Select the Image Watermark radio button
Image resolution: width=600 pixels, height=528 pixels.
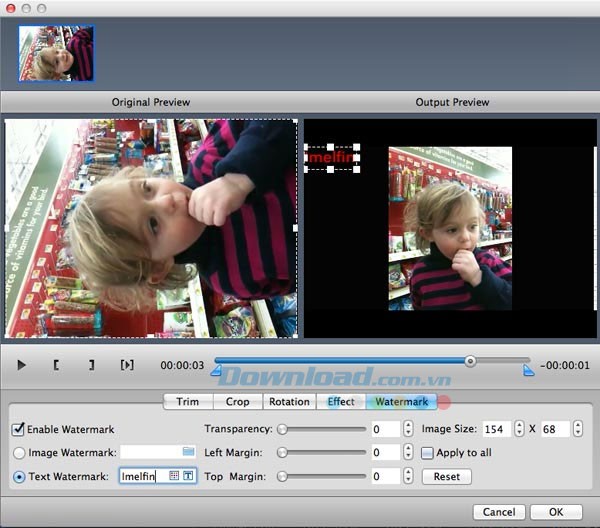point(18,453)
